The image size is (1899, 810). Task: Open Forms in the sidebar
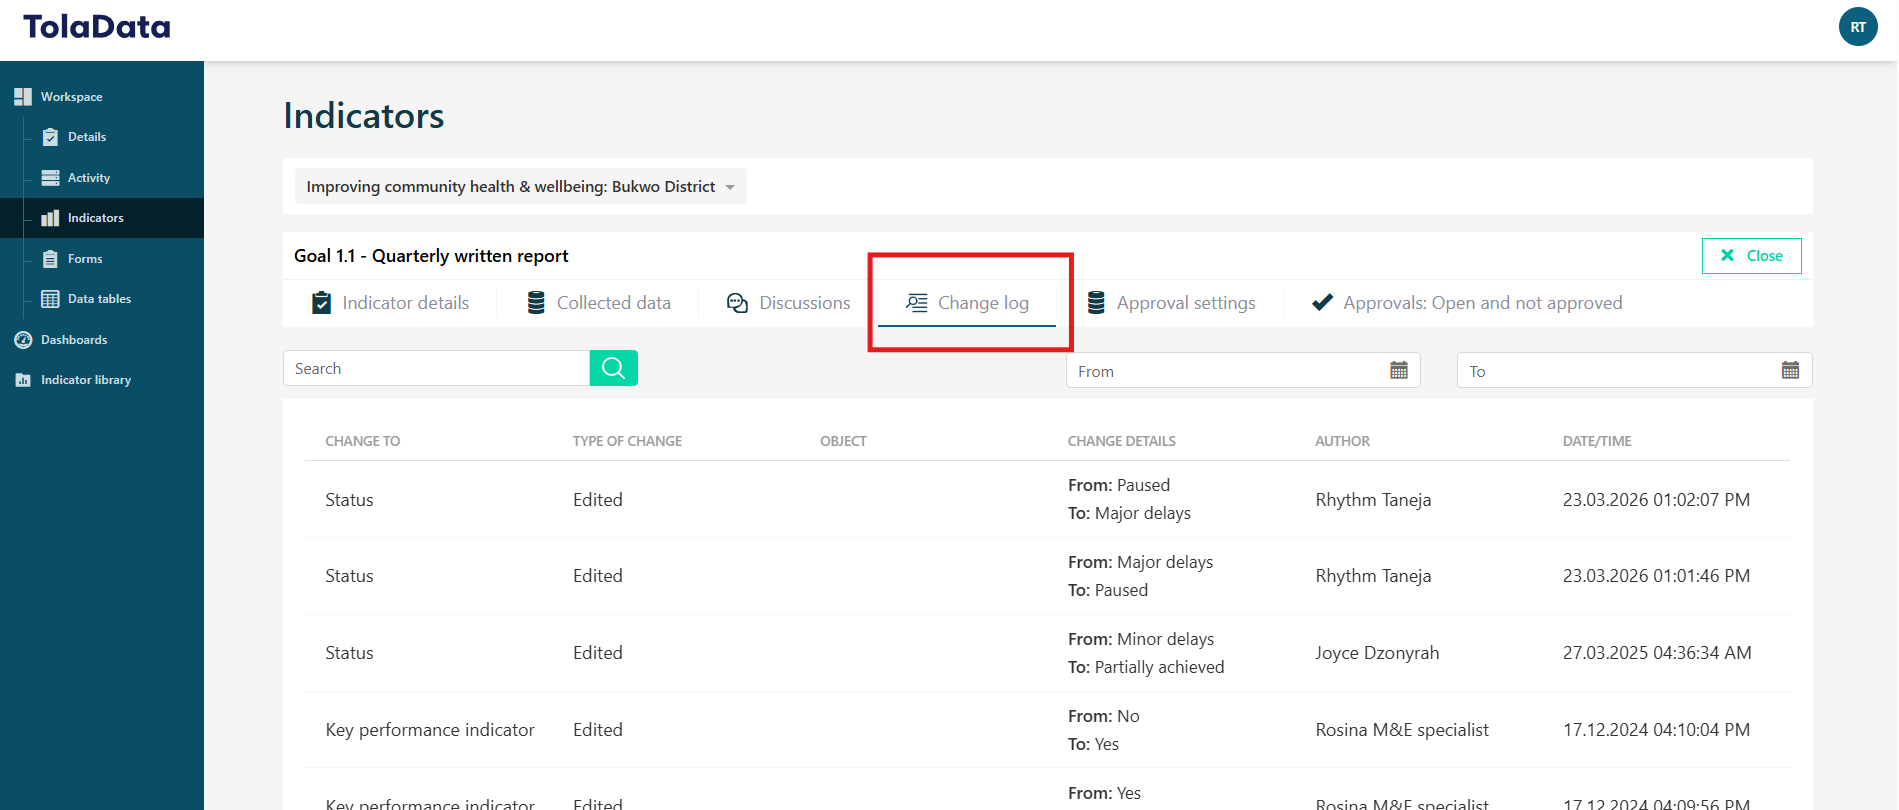tap(84, 259)
